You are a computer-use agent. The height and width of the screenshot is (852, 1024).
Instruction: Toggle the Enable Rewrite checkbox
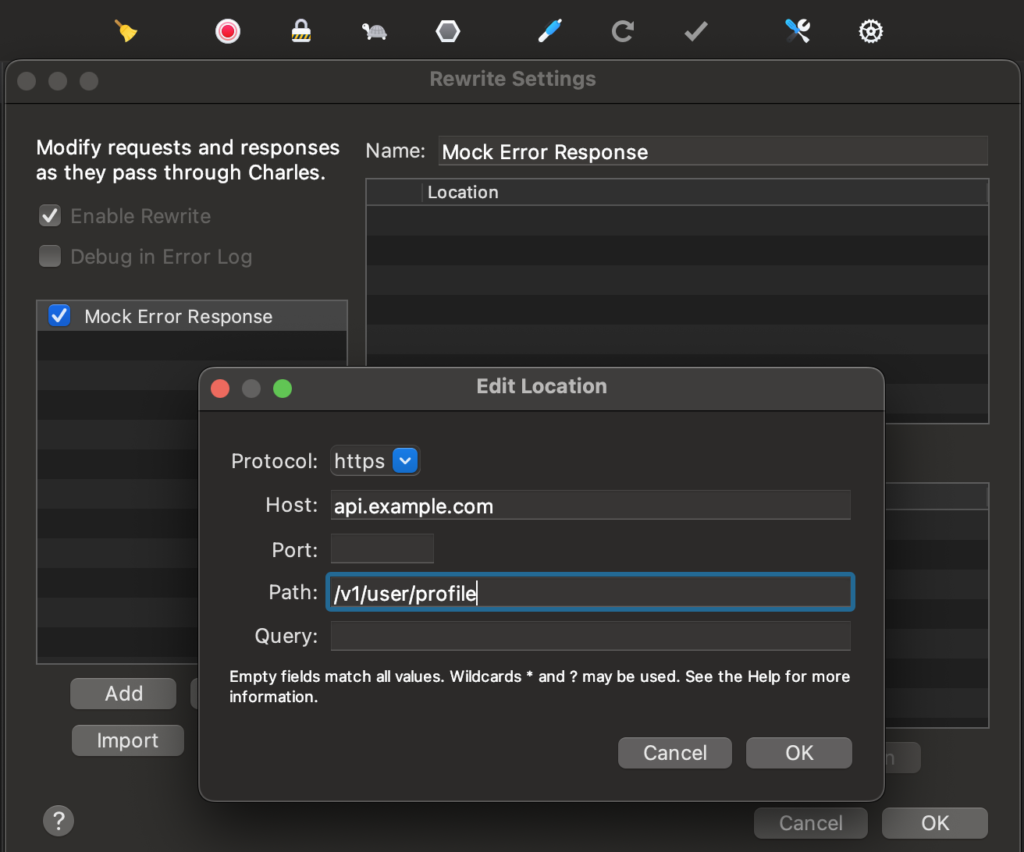tap(50, 216)
